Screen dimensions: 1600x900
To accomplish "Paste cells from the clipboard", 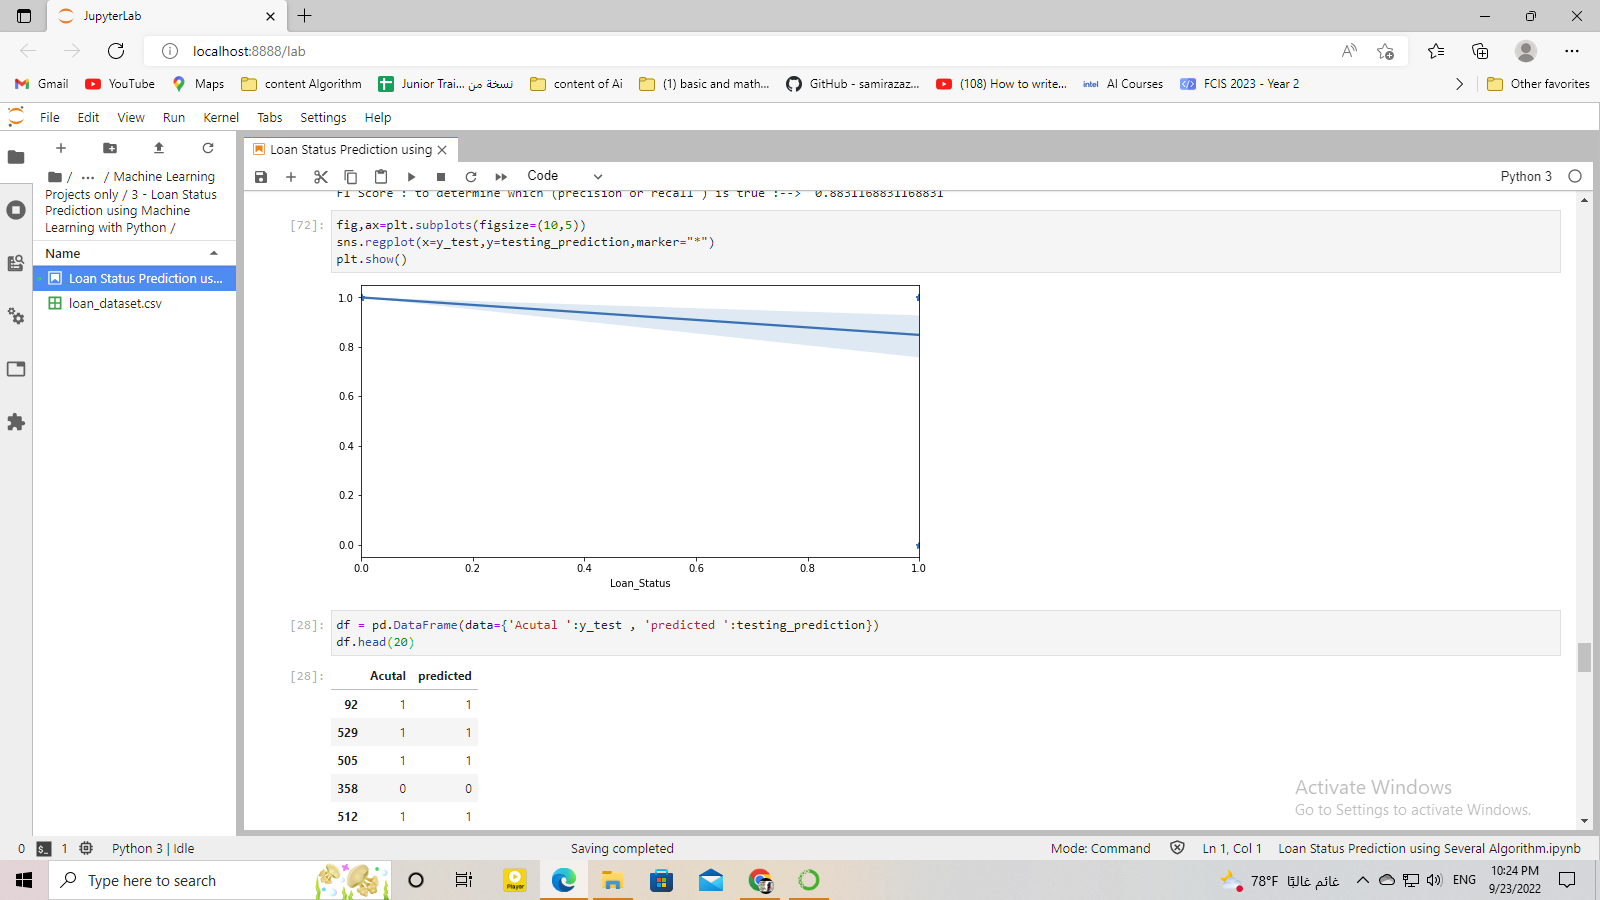I will coord(380,176).
